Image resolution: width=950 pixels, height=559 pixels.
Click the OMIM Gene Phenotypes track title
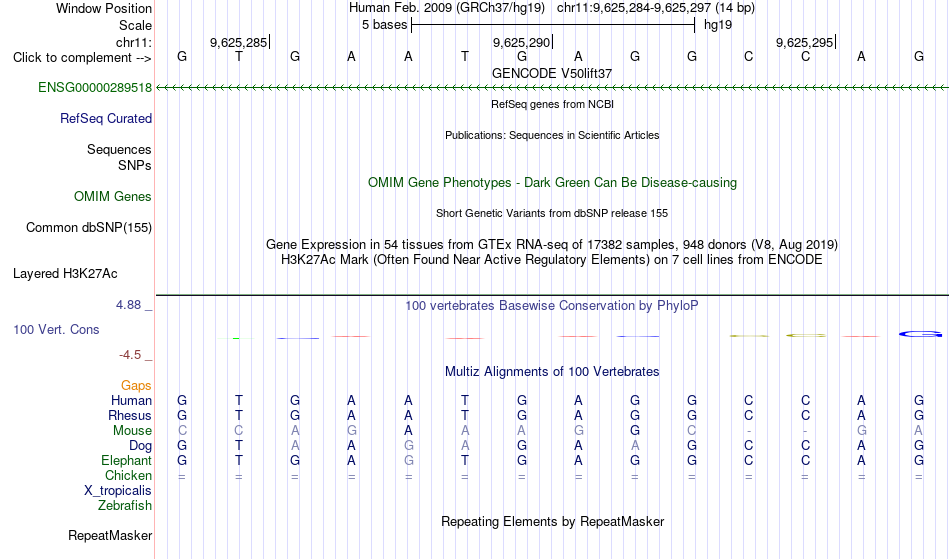[x=553, y=182]
